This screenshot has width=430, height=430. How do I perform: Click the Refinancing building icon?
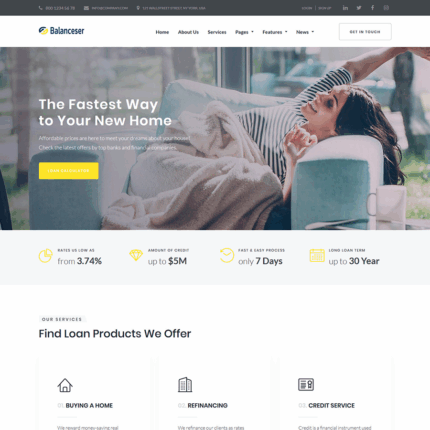pyautogui.click(x=185, y=385)
